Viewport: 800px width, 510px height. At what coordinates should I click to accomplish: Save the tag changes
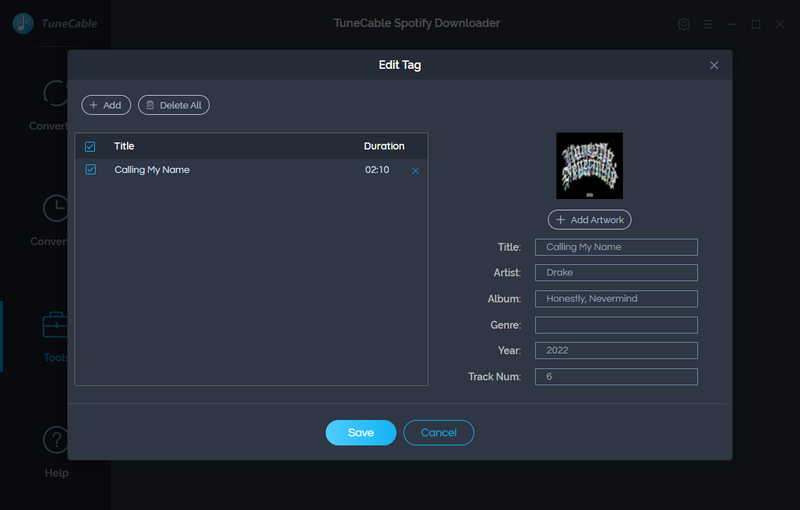point(361,432)
